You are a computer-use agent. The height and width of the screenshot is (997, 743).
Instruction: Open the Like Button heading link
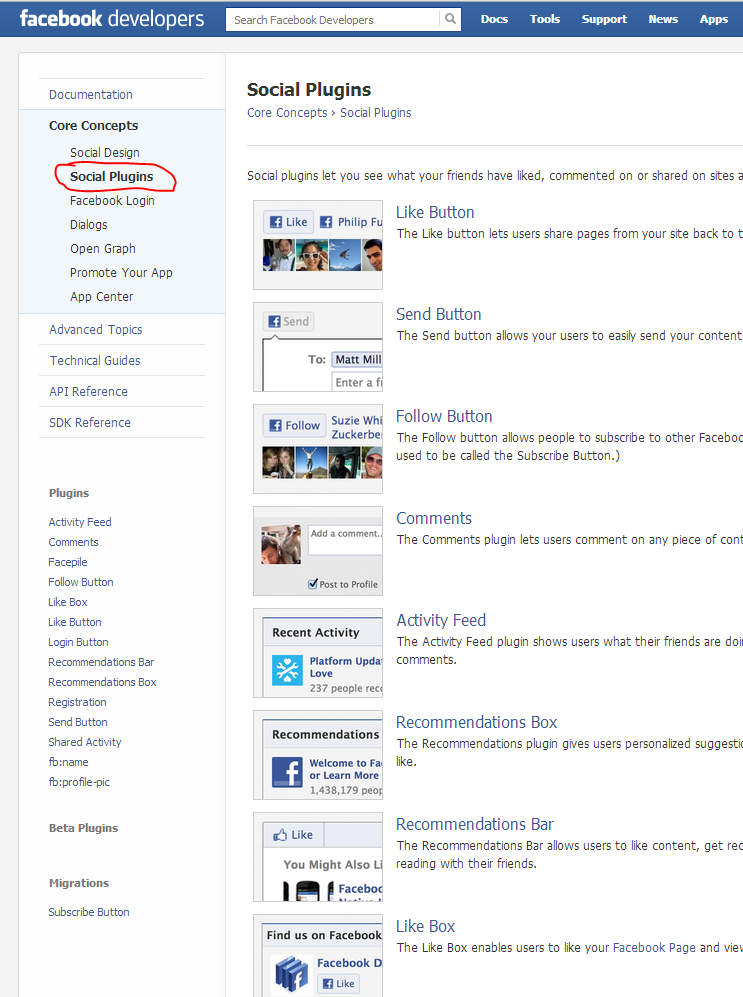coord(435,212)
